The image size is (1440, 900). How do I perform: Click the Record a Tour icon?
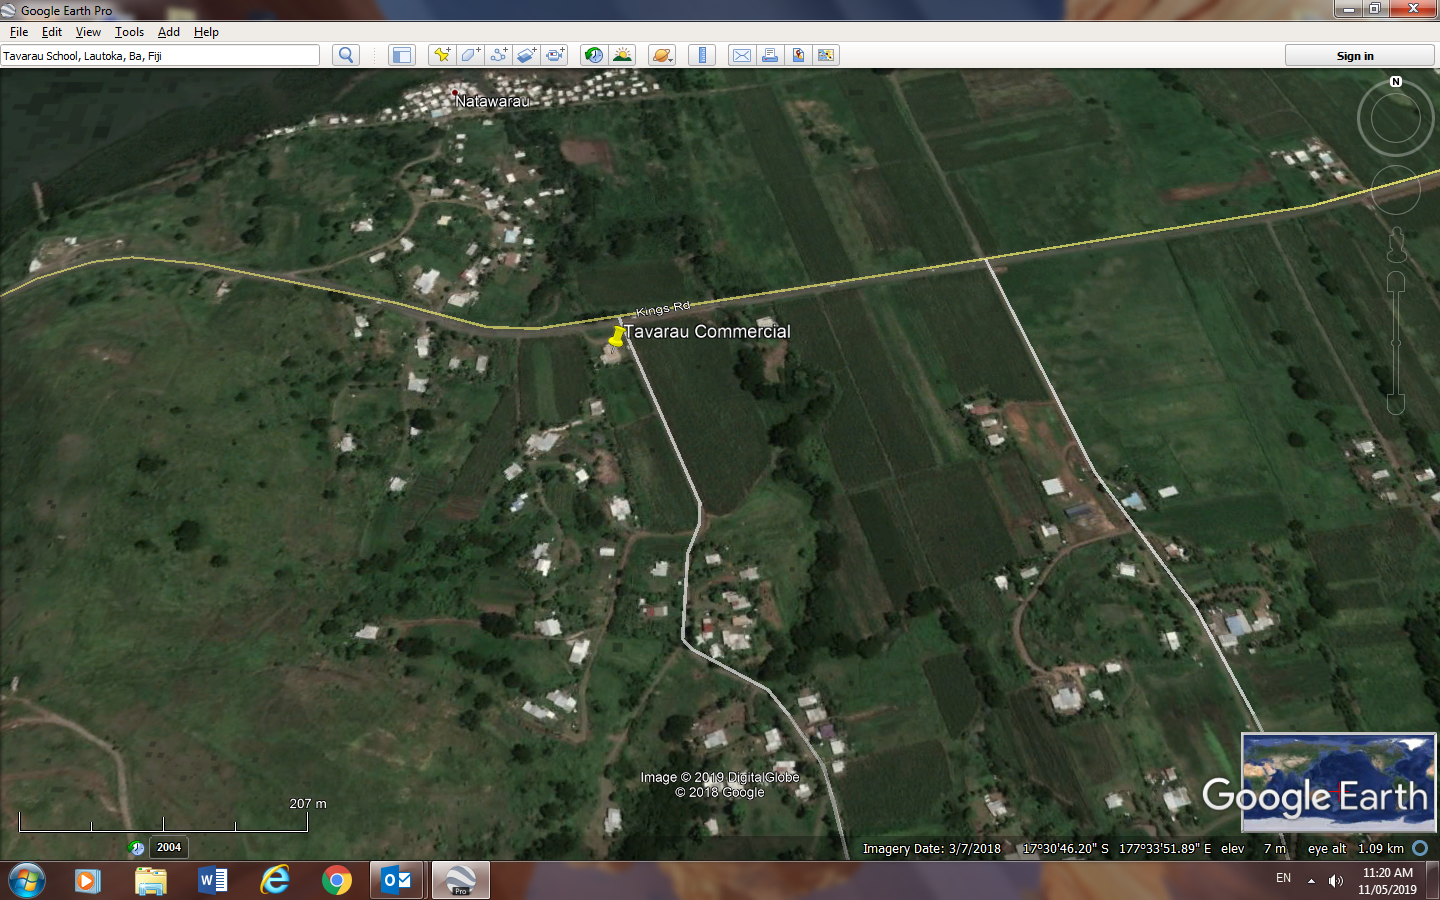click(x=555, y=55)
